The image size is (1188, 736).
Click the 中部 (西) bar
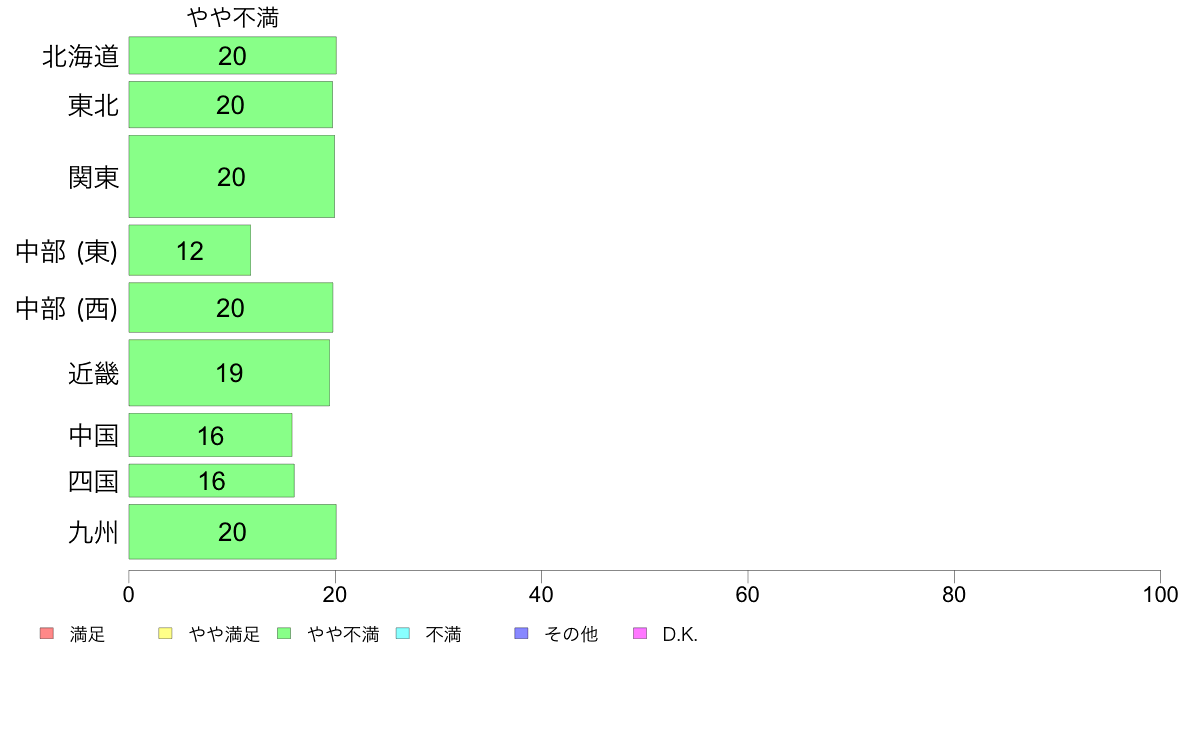(230, 308)
